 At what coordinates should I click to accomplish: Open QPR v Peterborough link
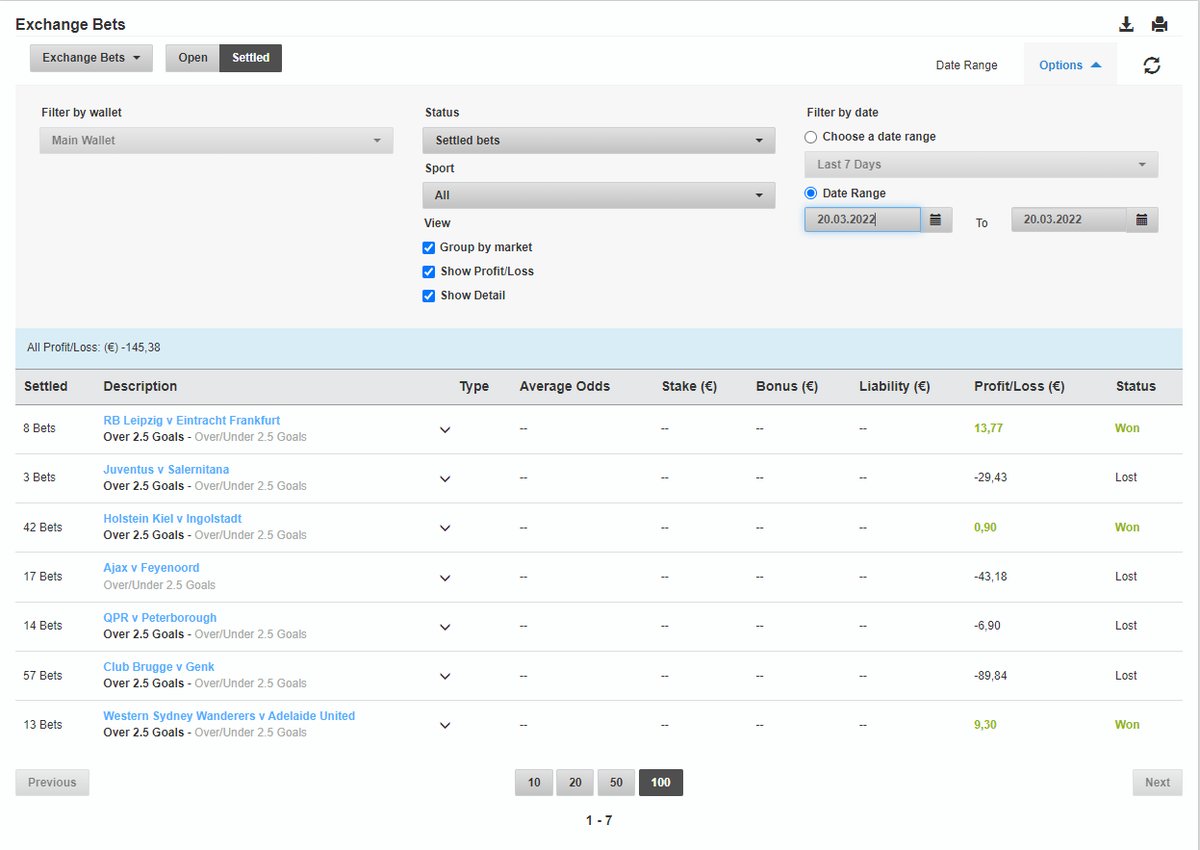coord(160,618)
